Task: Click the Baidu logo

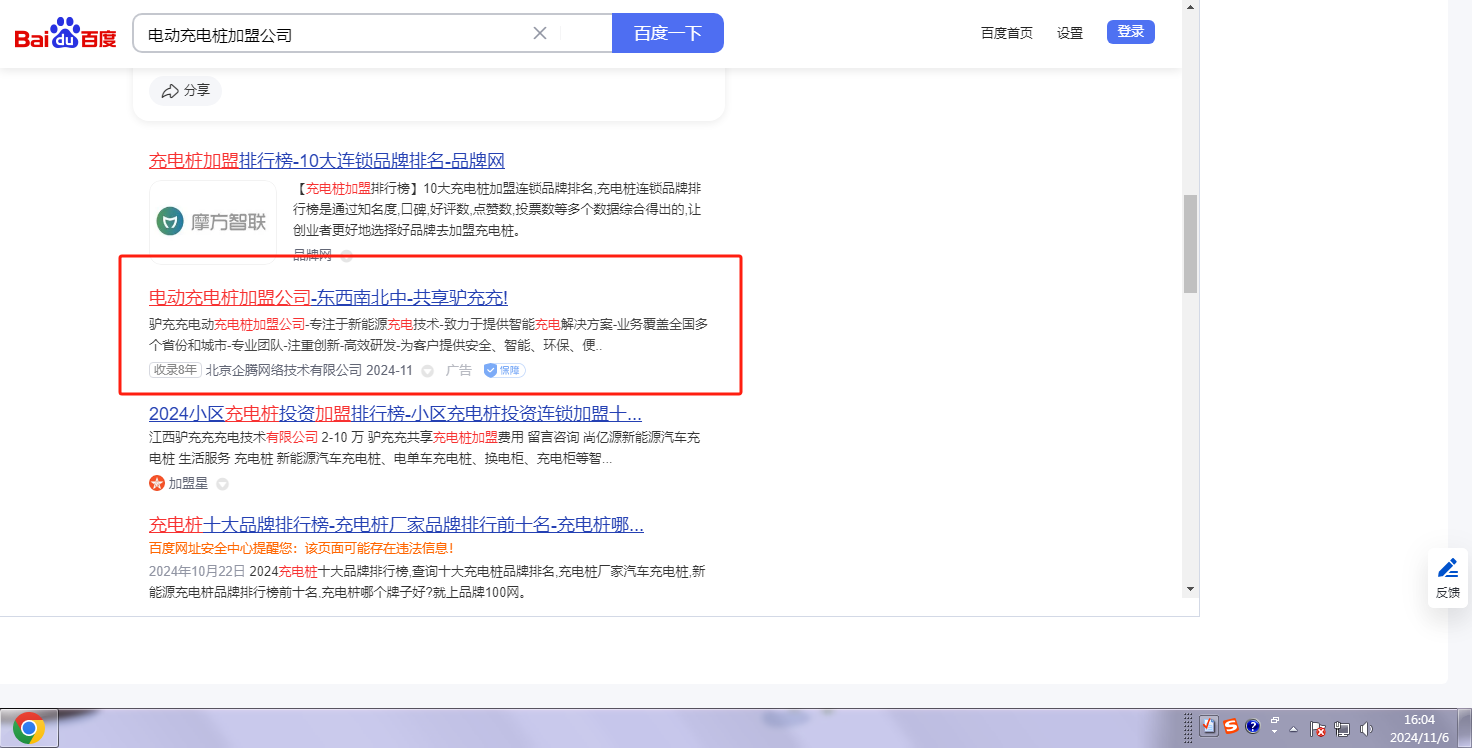Action: 65,35
